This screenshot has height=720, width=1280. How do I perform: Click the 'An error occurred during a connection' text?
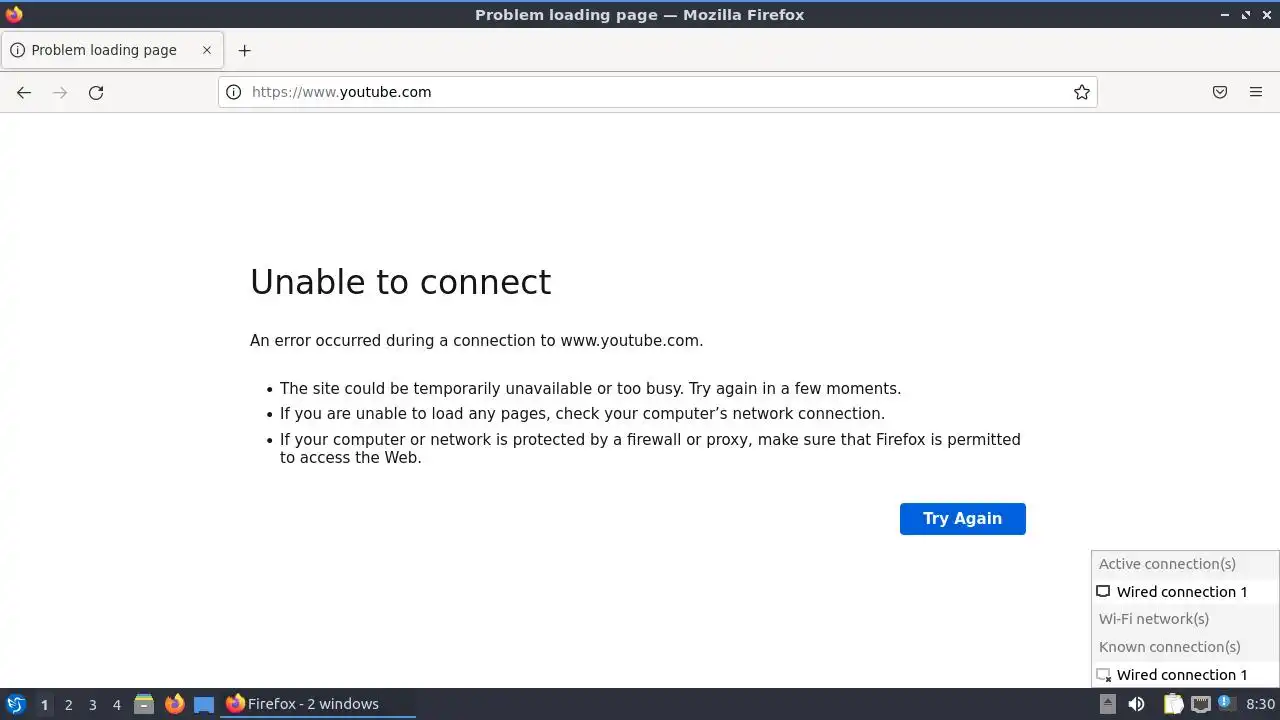point(476,341)
